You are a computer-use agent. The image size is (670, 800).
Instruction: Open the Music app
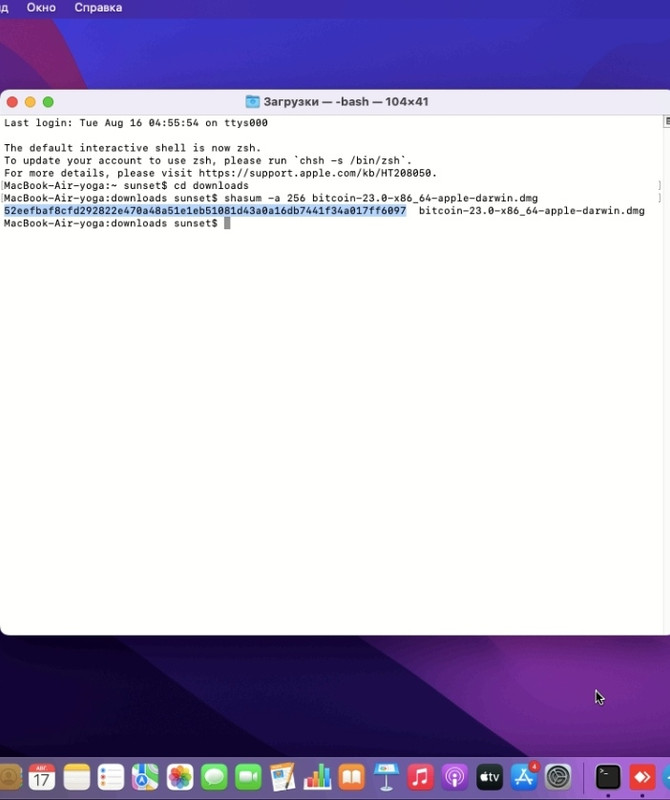click(x=420, y=777)
